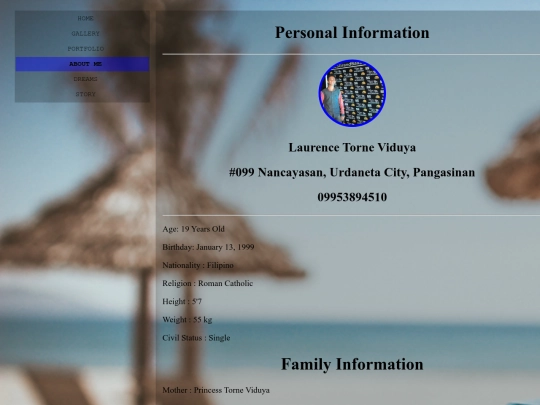
Task: Click the address #099 Nancayasan, Urdaneta City
Action: [x=352, y=172]
